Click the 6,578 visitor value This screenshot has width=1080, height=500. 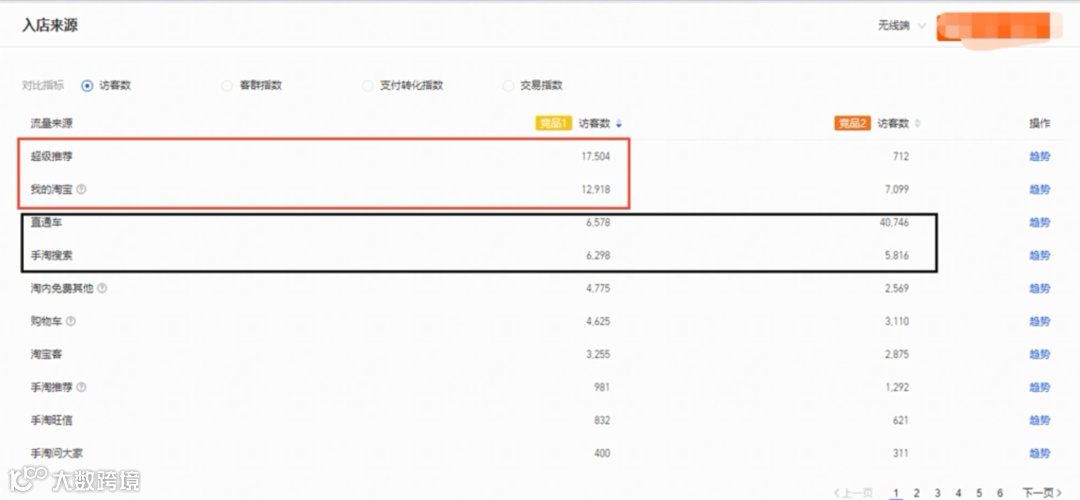click(x=598, y=222)
